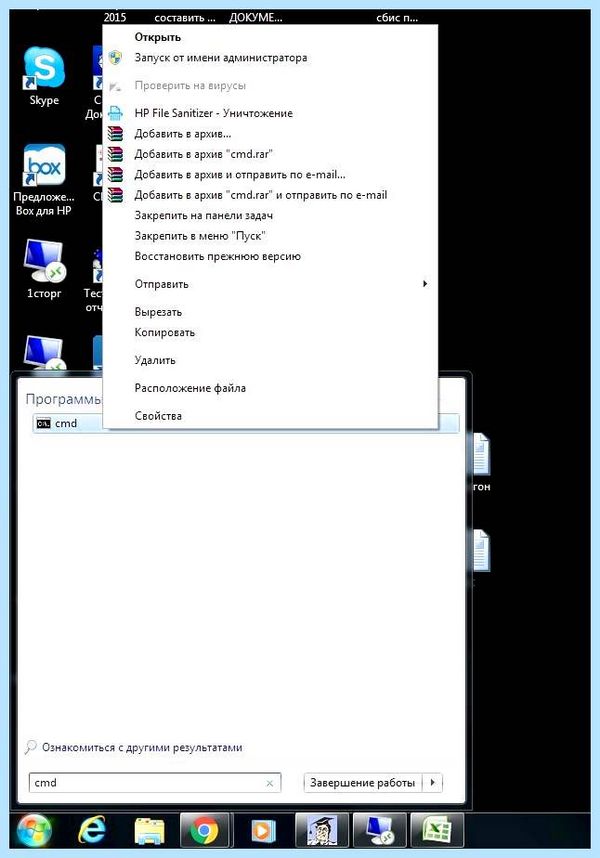Click the 'Завершение работы' button
This screenshot has height=858, width=600.
363,783
